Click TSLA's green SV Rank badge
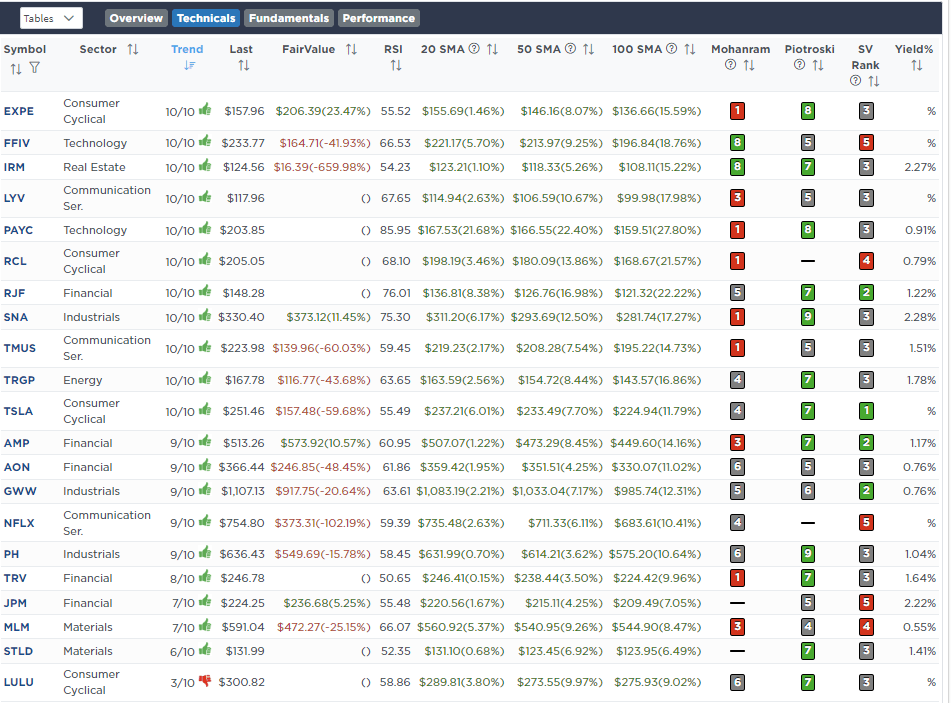 (x=866, y=410)
